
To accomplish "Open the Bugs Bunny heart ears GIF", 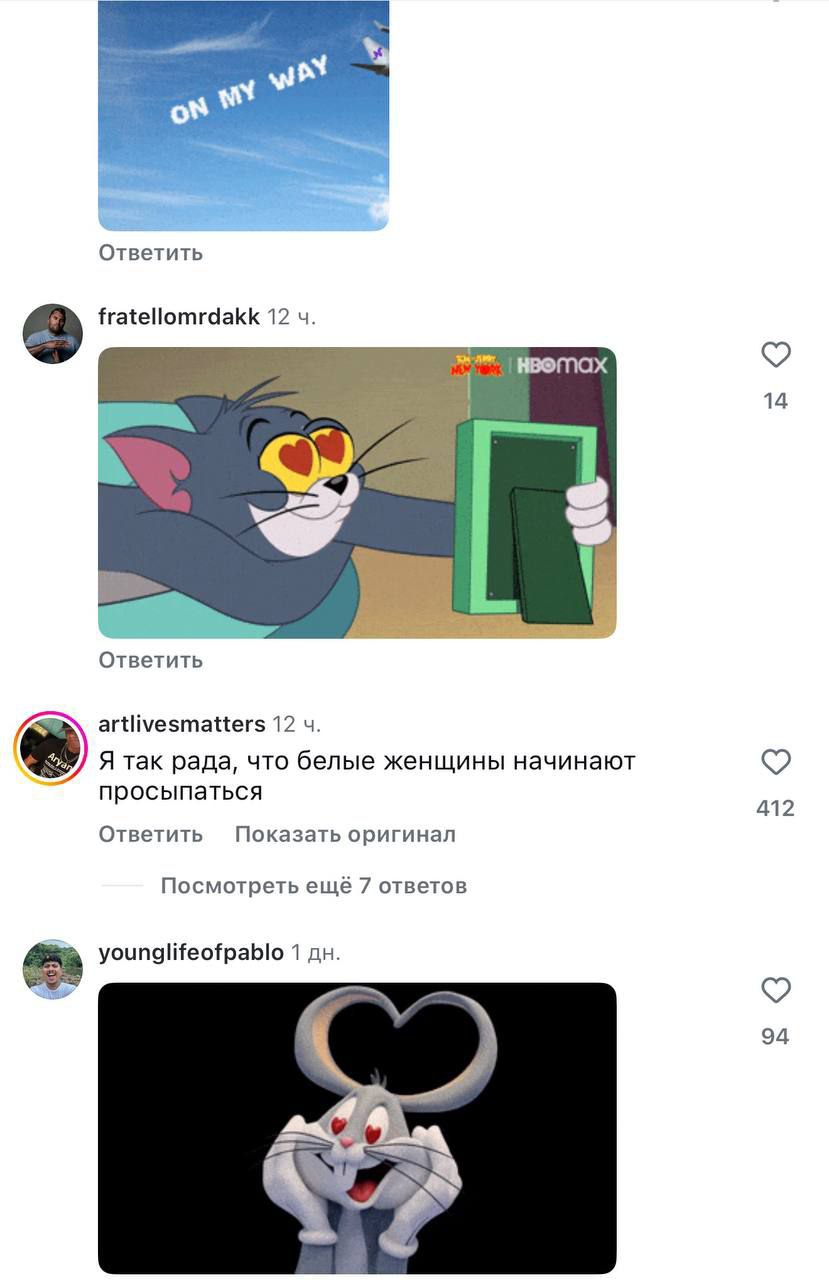I will tap(357, 1128).
